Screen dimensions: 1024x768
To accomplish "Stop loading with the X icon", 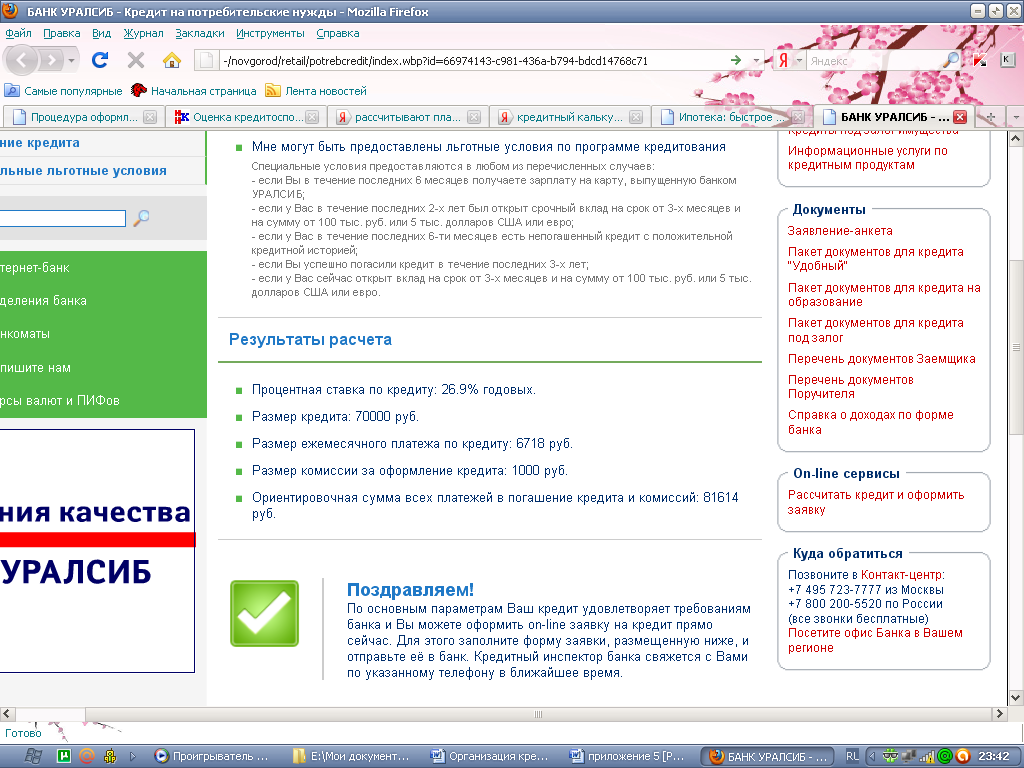I will pyautogui.click(x=136, y=61).
